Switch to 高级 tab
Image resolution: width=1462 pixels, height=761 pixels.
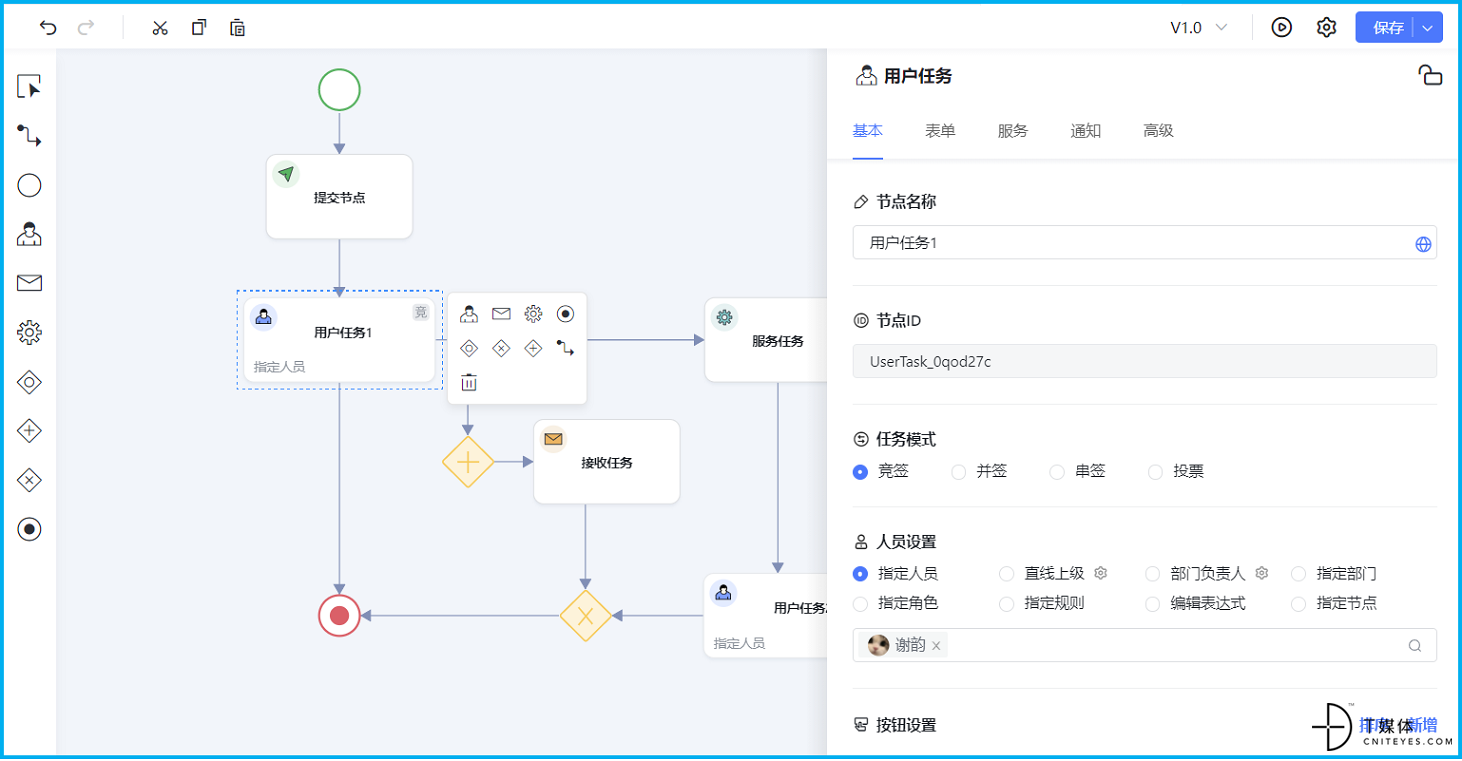click(x=1158, y=130)
